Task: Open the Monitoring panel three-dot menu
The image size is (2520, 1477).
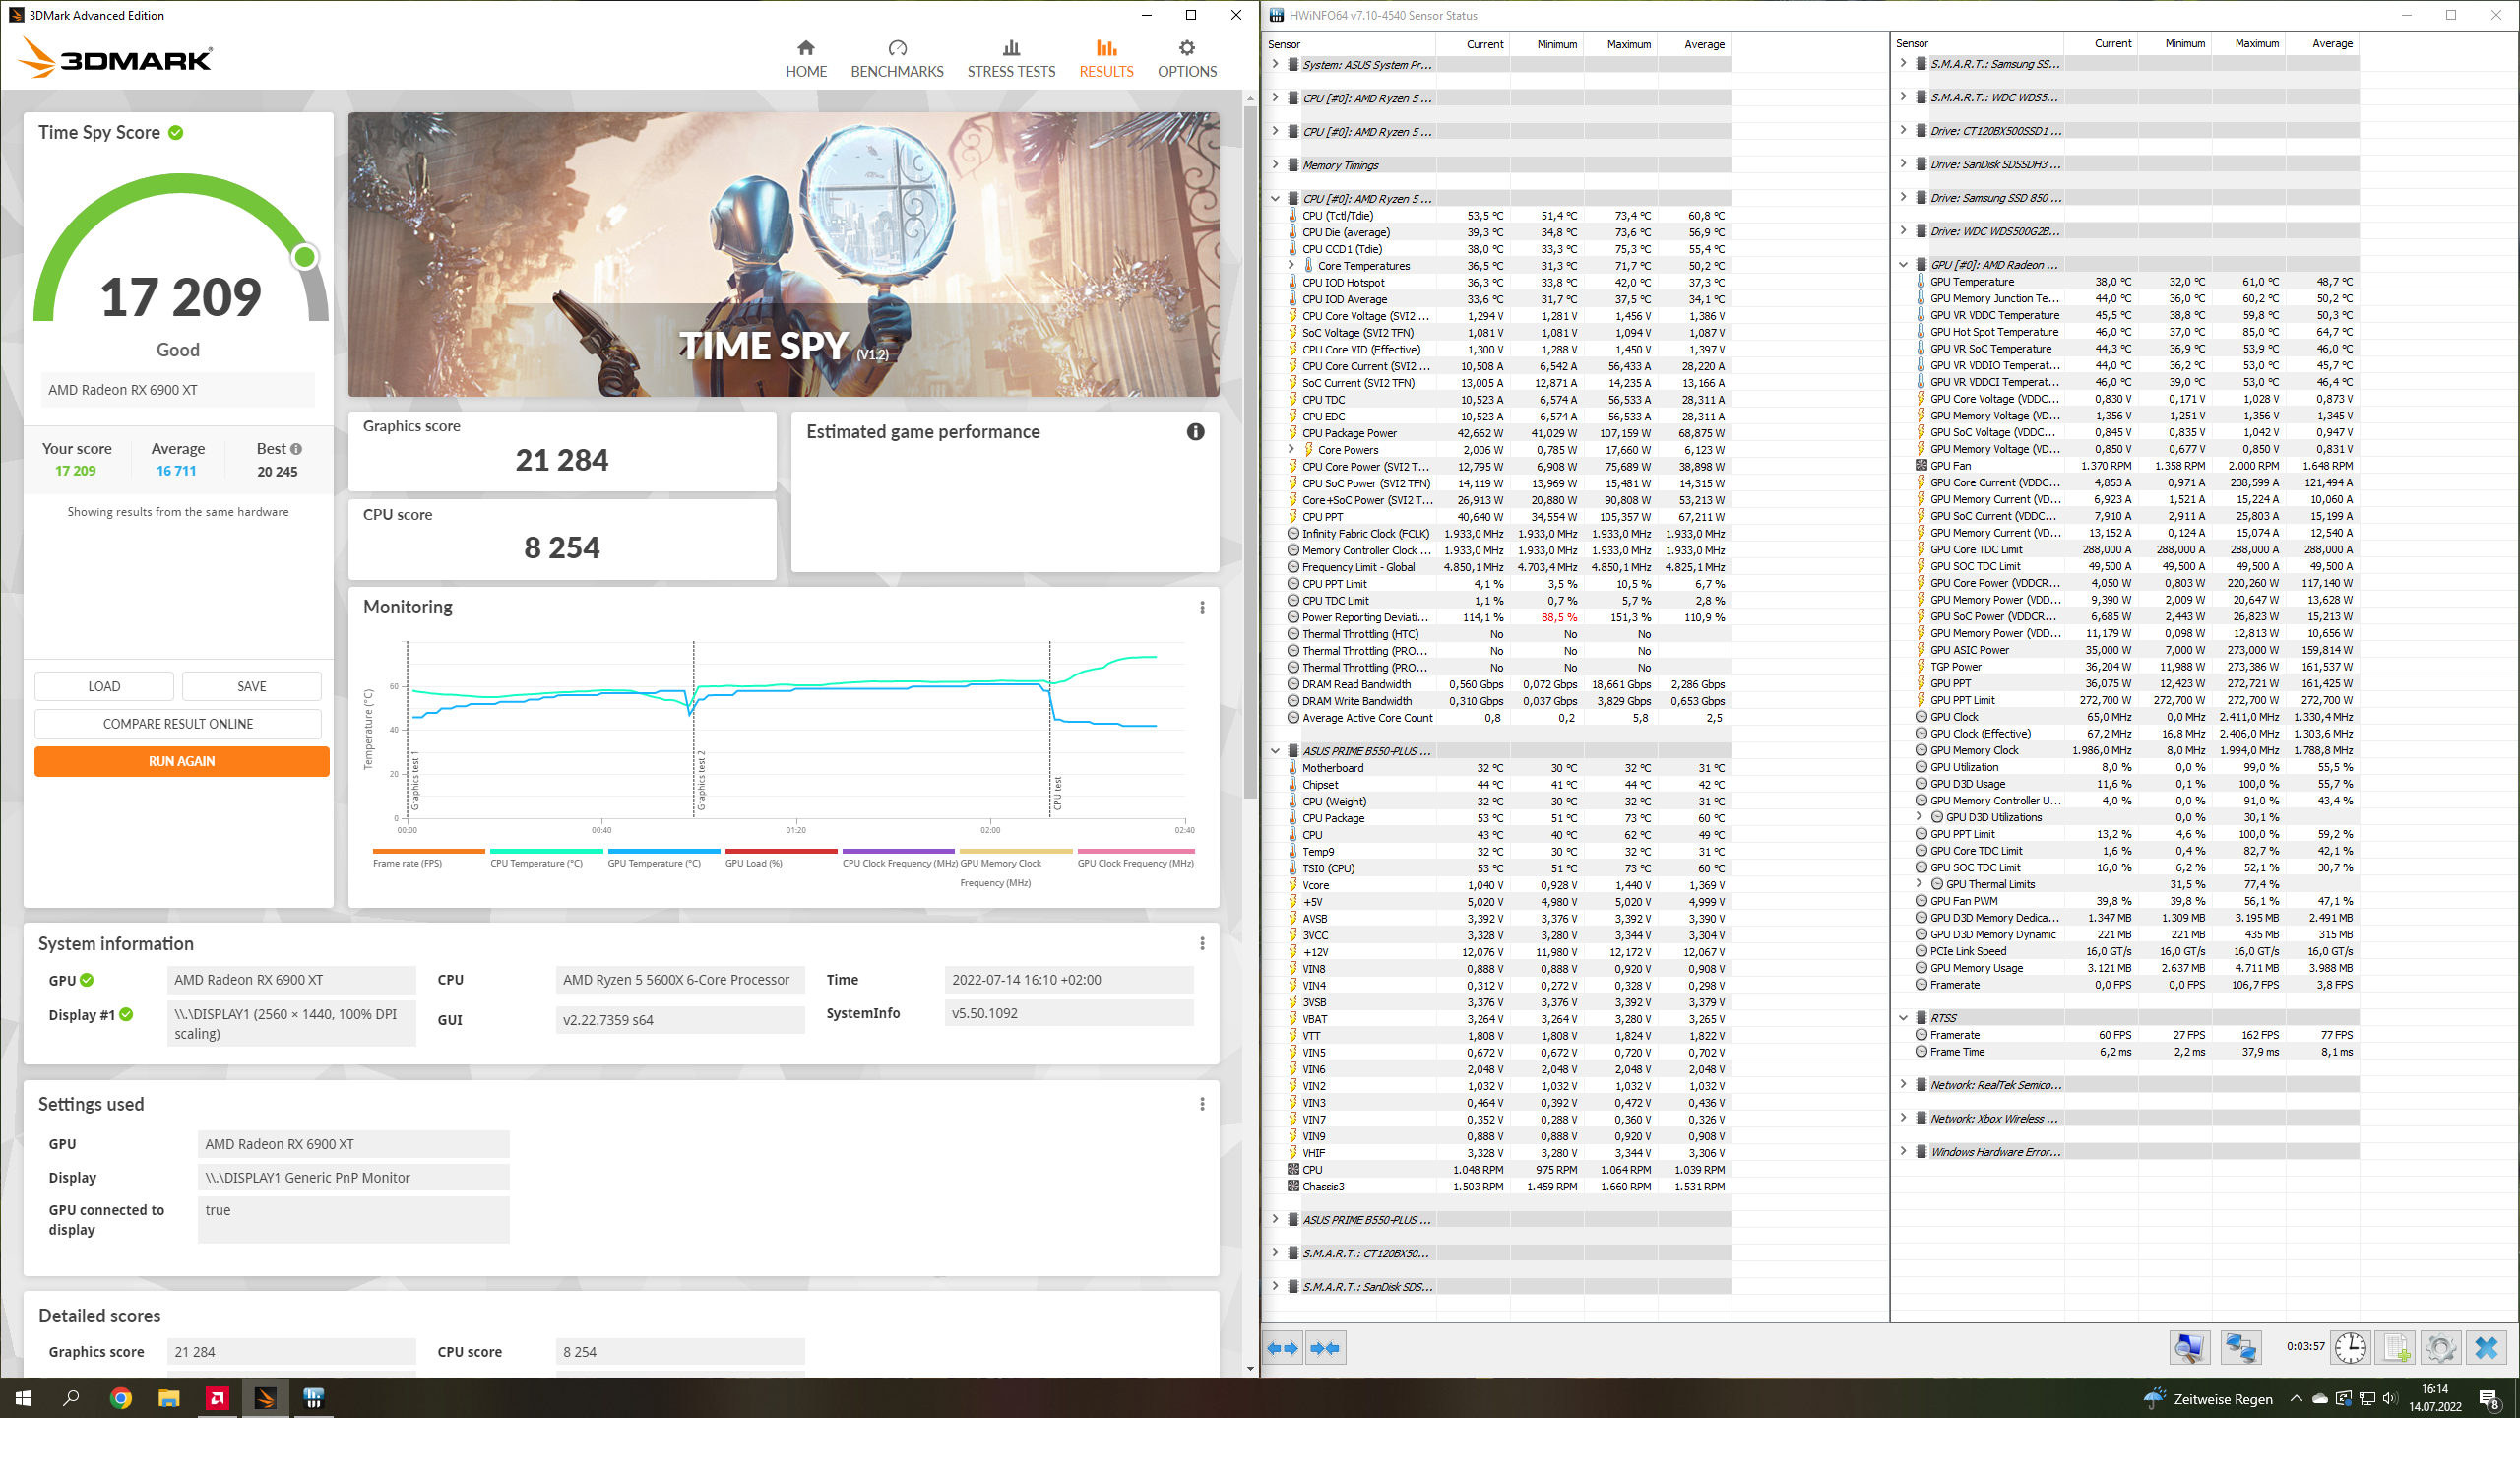Action: 1202,607
